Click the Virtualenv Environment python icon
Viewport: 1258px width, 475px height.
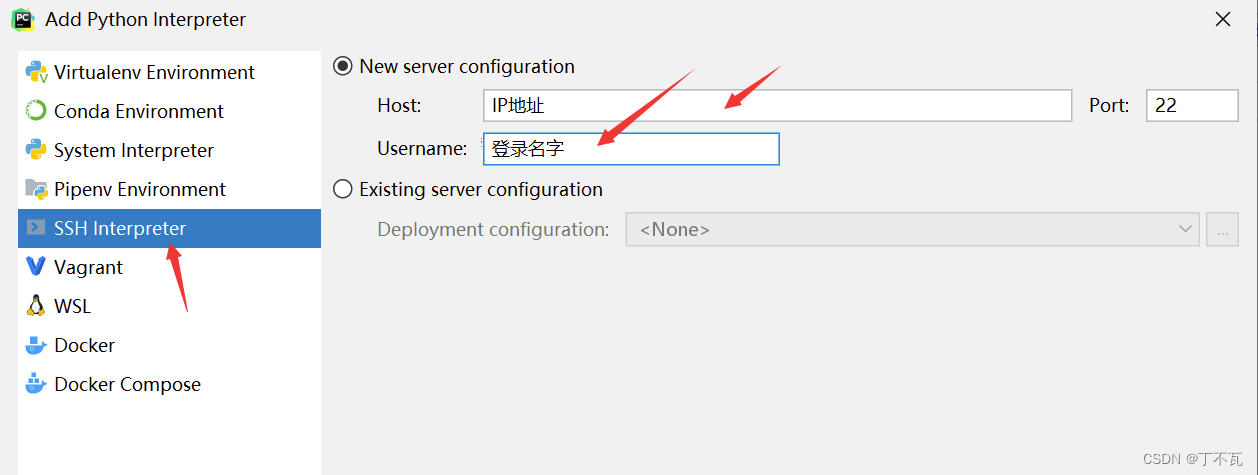(37, 72)
